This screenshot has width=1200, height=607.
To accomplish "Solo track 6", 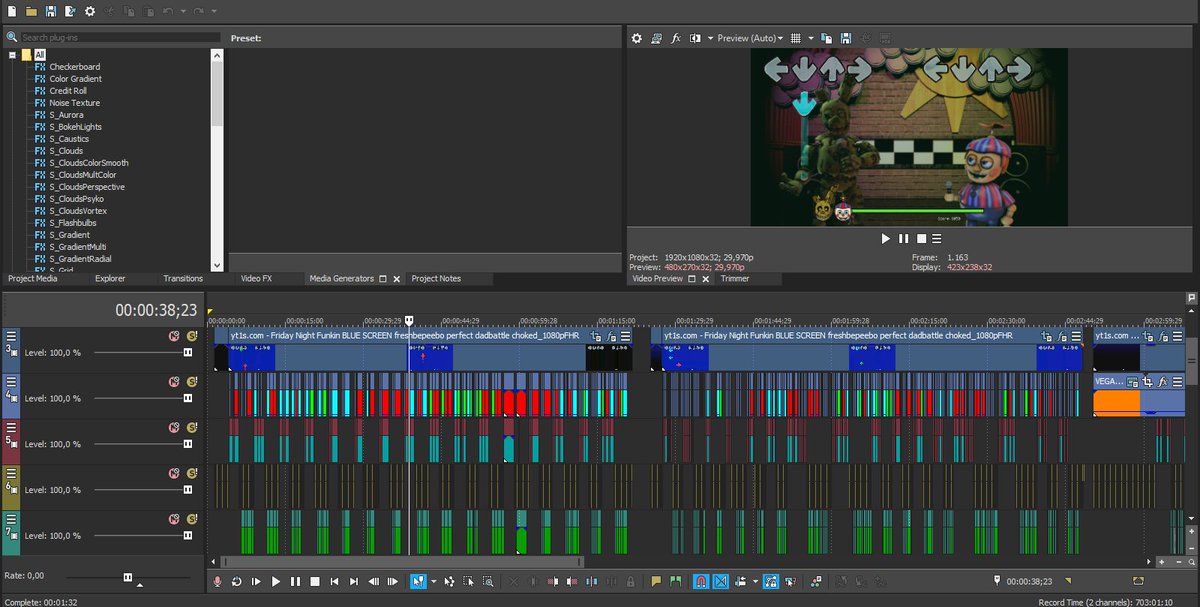I will (191, 474).
